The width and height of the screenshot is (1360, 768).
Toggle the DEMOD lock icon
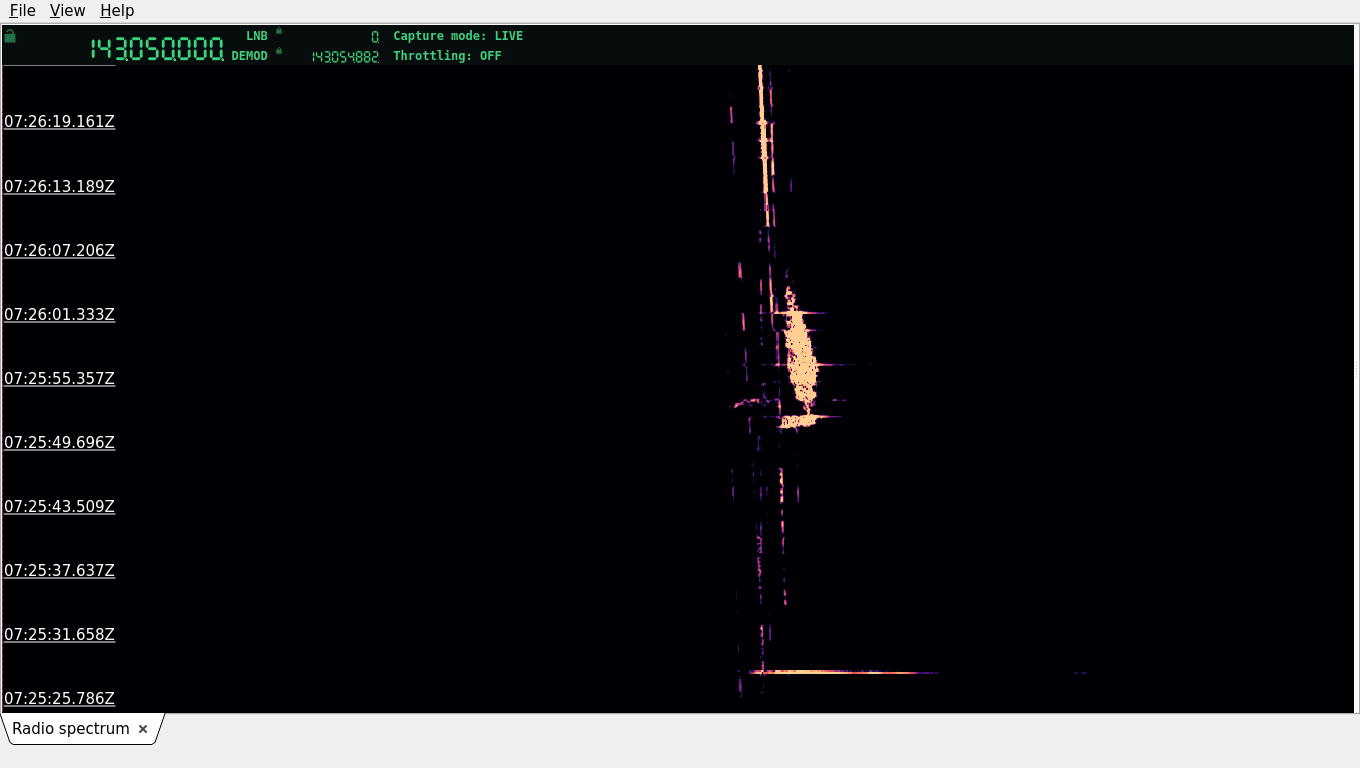279,51
